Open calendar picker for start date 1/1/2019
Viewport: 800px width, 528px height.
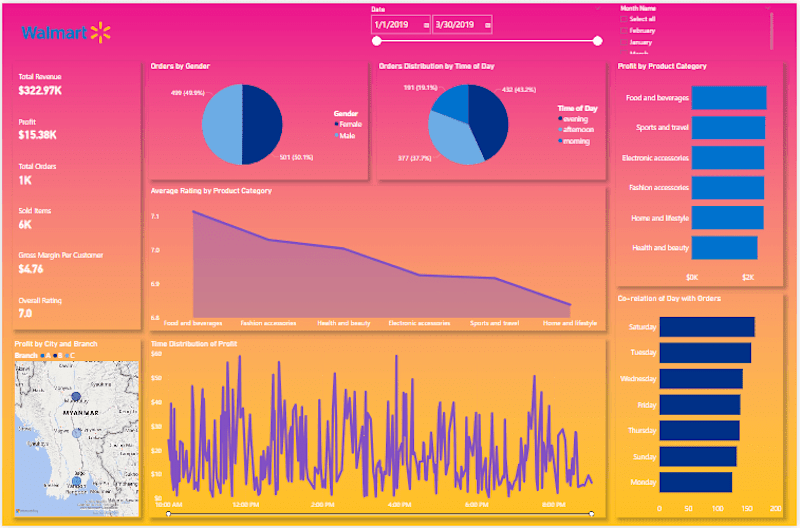pyautogui.click(x=427, y=25)
